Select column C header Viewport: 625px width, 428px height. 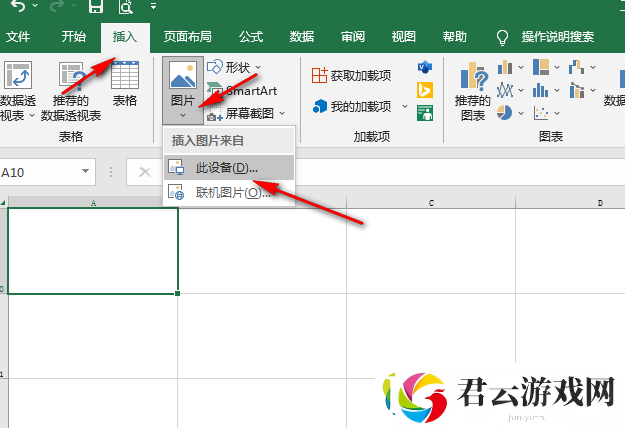tap(431, 203)
